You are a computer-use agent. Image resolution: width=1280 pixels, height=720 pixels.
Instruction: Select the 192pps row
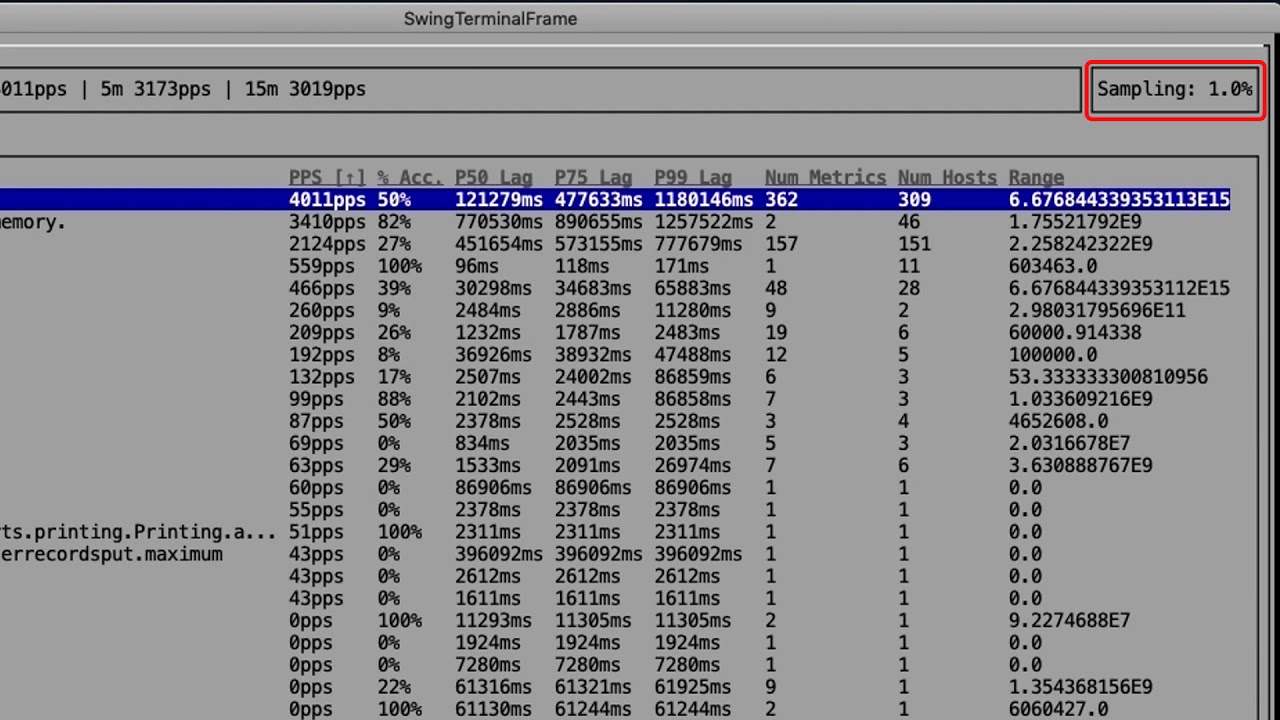(615, 355)
